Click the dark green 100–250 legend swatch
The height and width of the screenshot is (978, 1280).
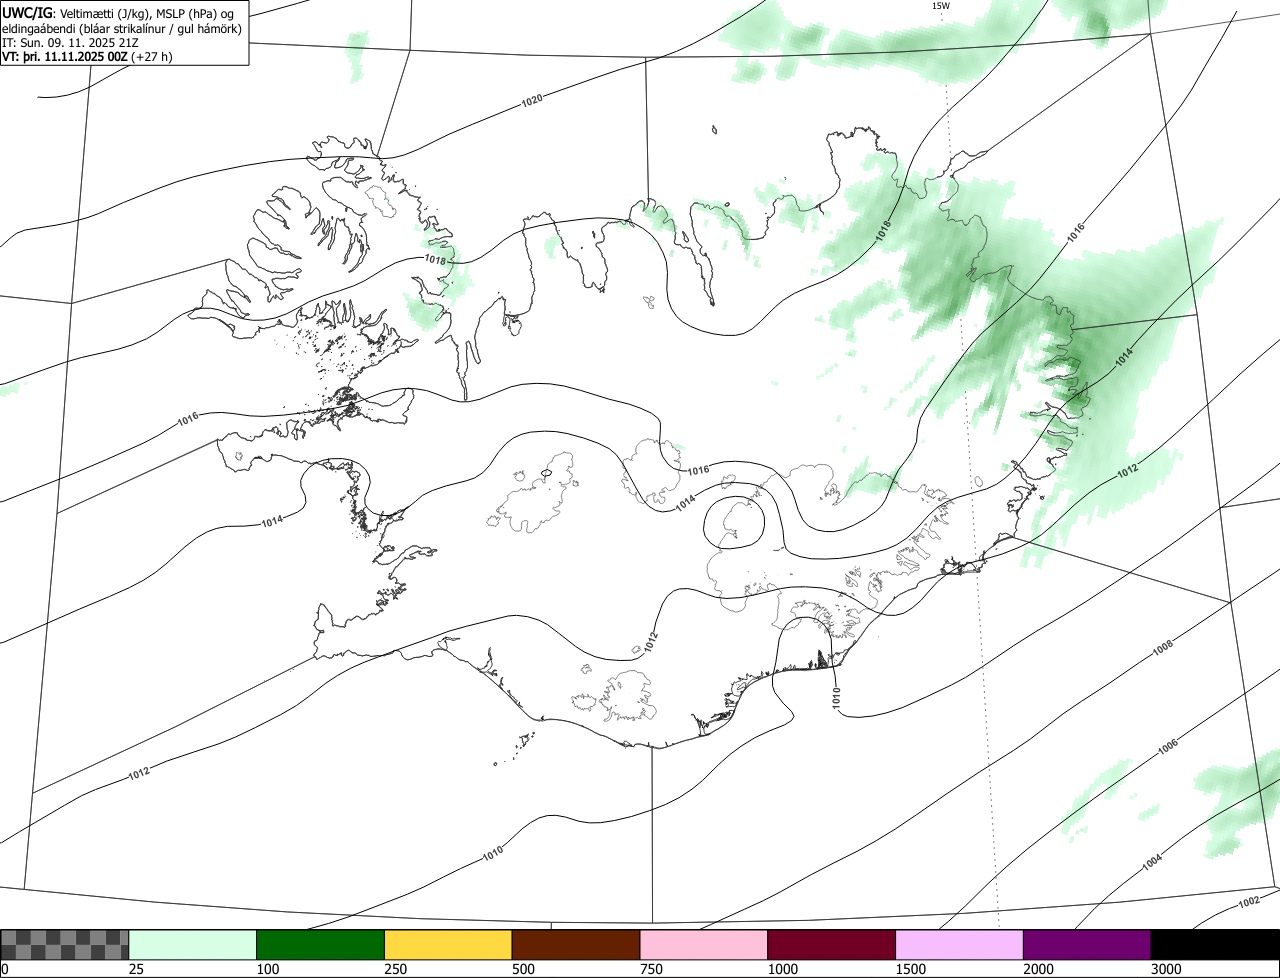[321, 945]
